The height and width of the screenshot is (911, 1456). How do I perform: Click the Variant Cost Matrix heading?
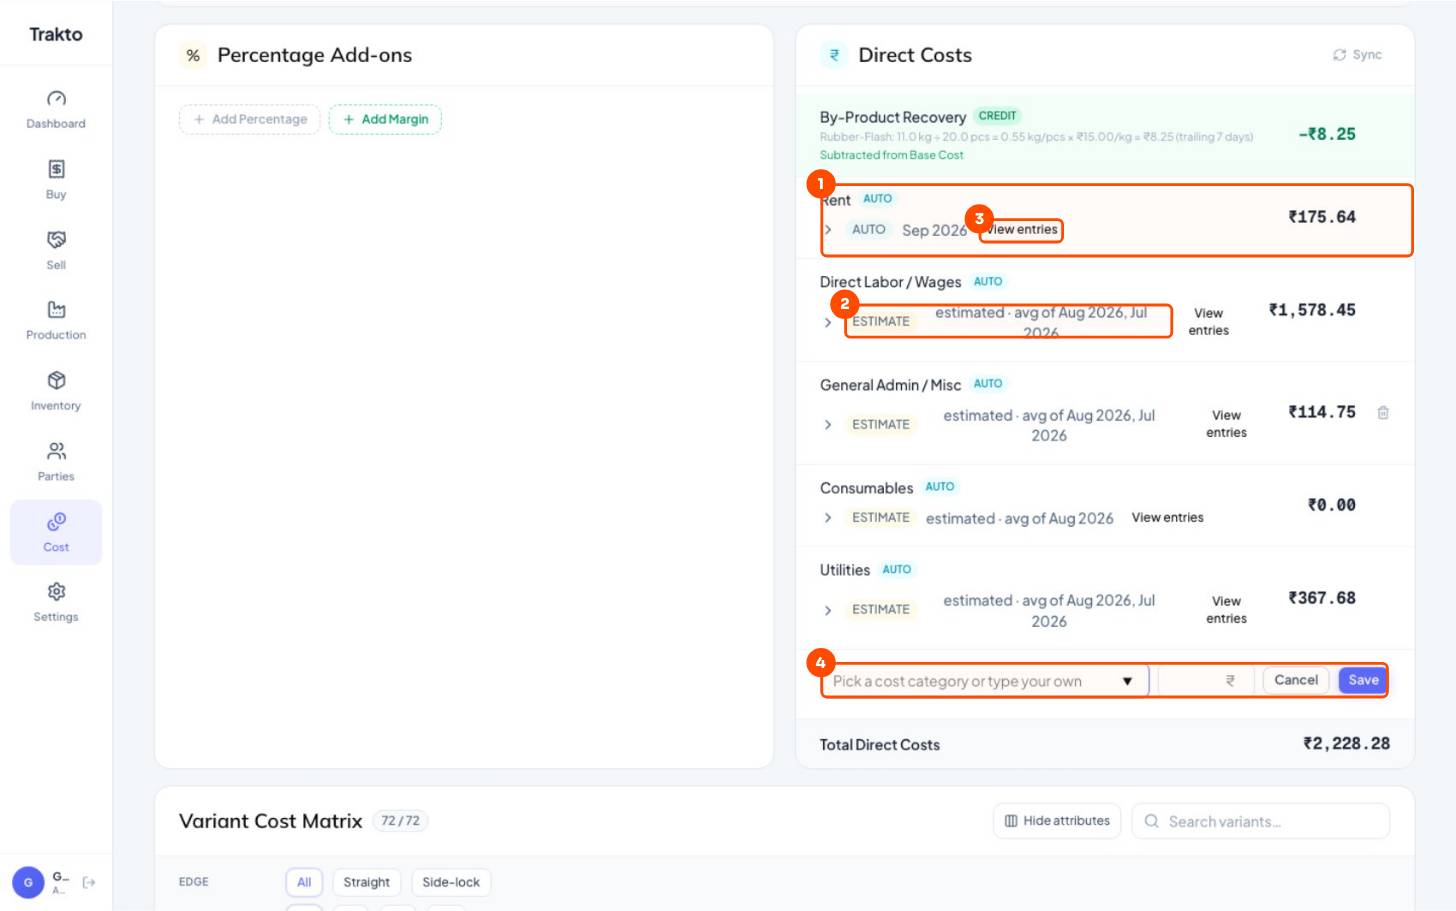pos(270,821)
